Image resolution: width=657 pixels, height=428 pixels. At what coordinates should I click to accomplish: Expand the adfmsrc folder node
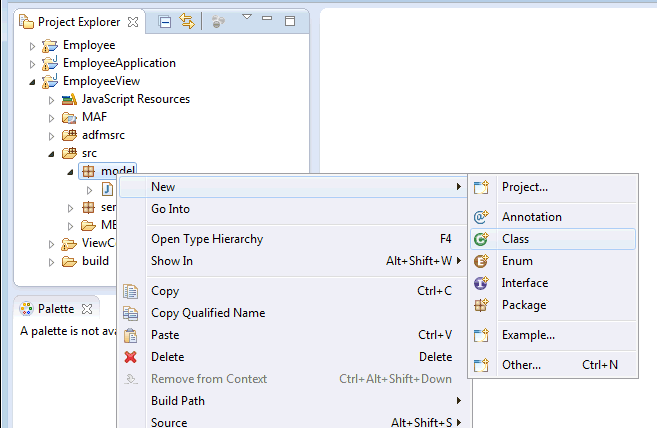(x=51, y=136)
